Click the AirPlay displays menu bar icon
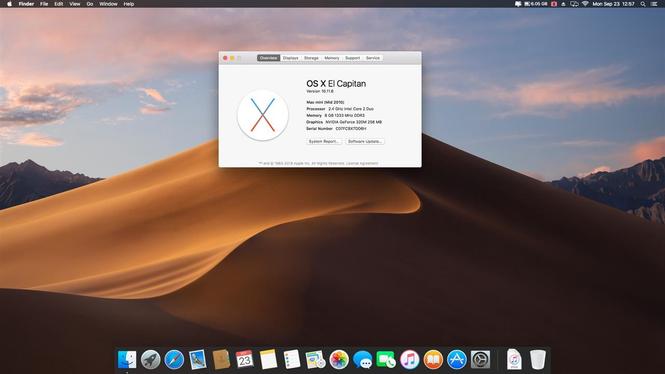 (x=574, y=4)
